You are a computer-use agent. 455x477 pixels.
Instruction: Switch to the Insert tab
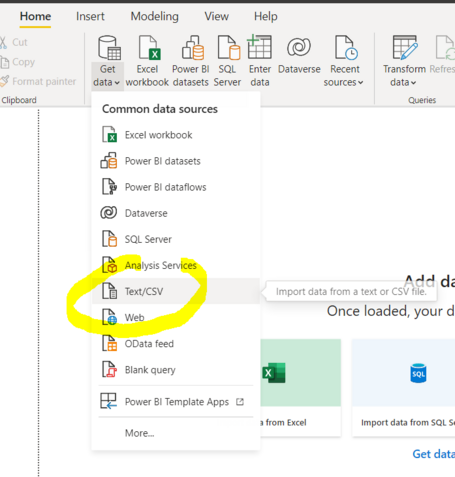click(90, 16)
